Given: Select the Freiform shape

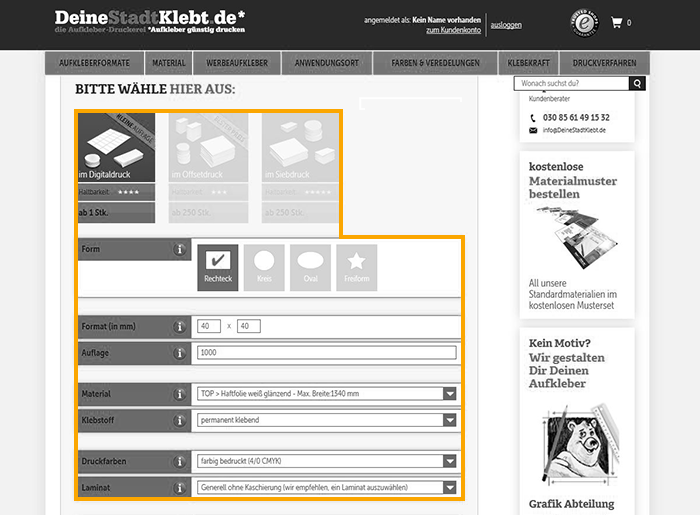Looking at the screenshot, I should point(357,268).
